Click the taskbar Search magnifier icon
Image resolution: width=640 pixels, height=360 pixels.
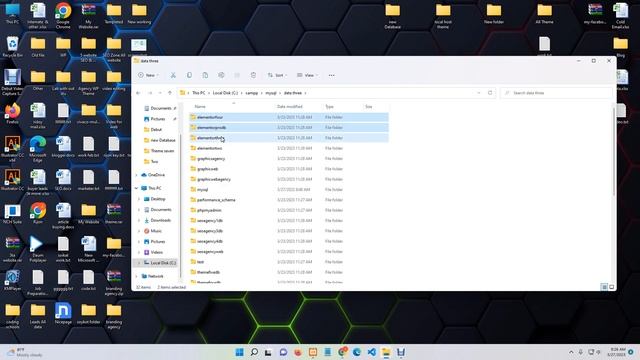(x=254, y=352)
